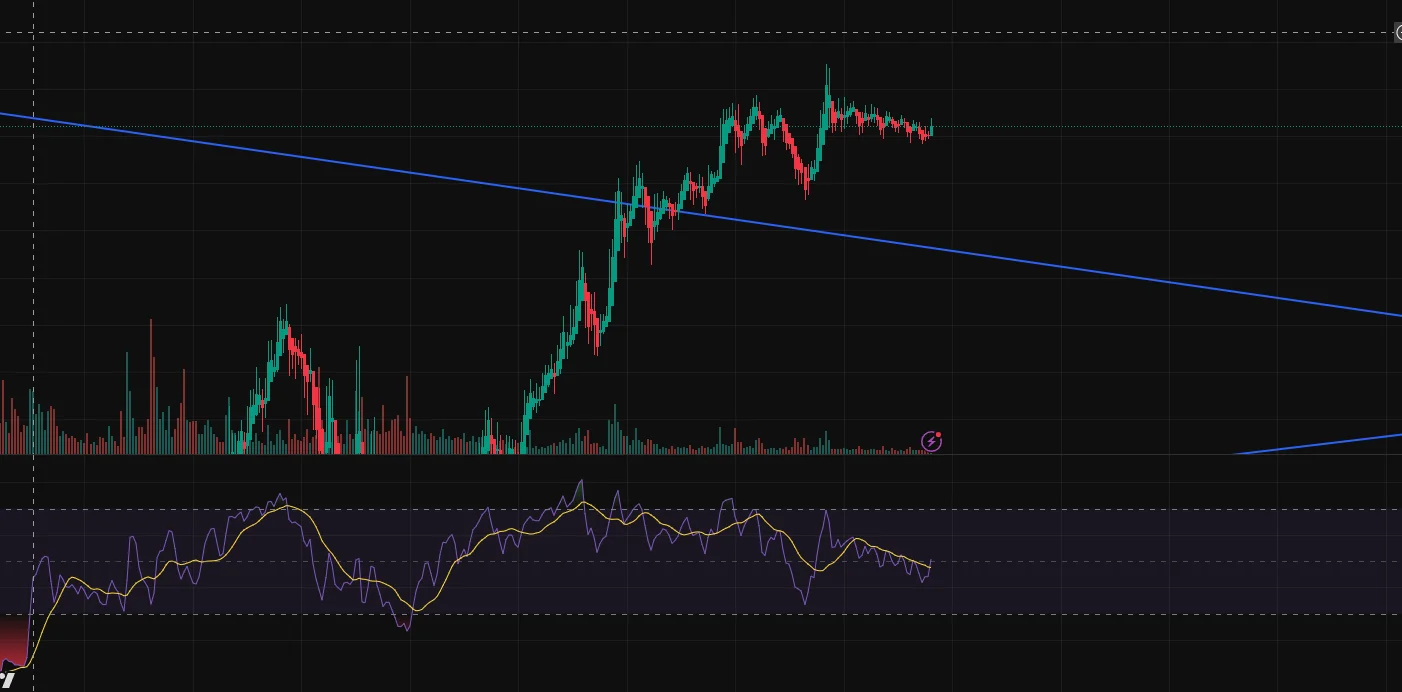1402x692 pixels.
Task: Select the white dashed horizontal line above the price
Action: pyautogui.click(x=700, y=33)
